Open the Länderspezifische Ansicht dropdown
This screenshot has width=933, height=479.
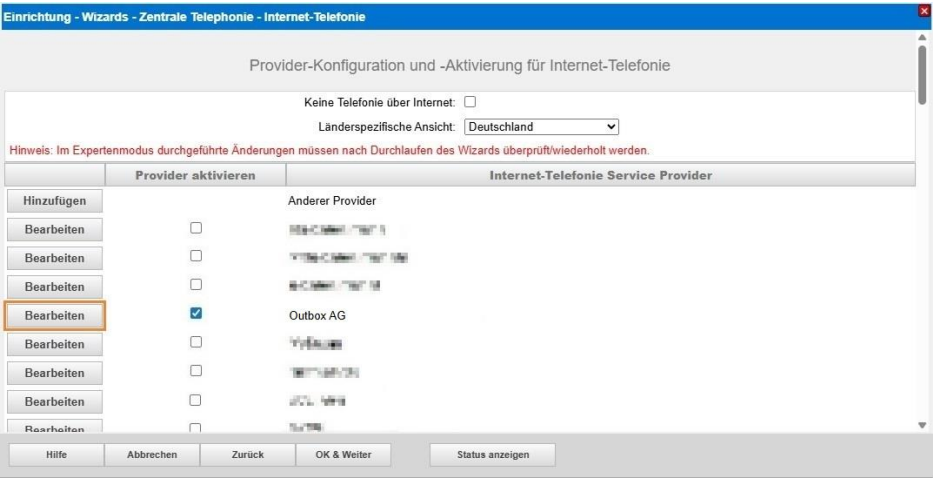pos(542,127)
